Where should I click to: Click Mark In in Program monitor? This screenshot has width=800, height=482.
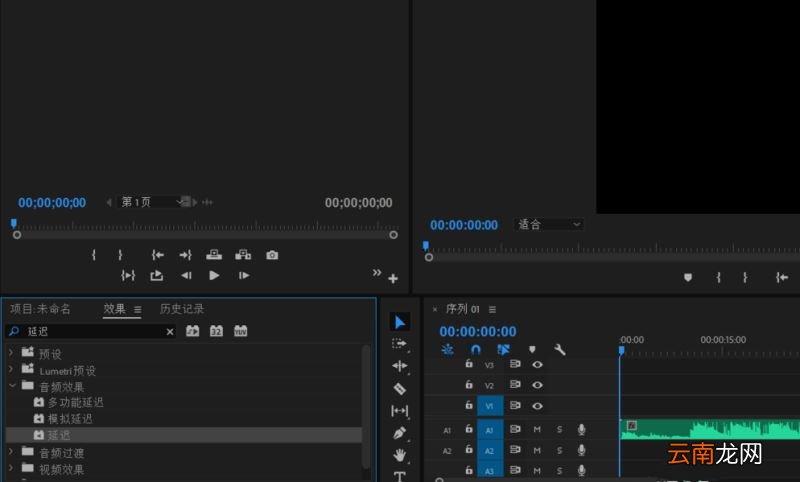tap(718, 277)
